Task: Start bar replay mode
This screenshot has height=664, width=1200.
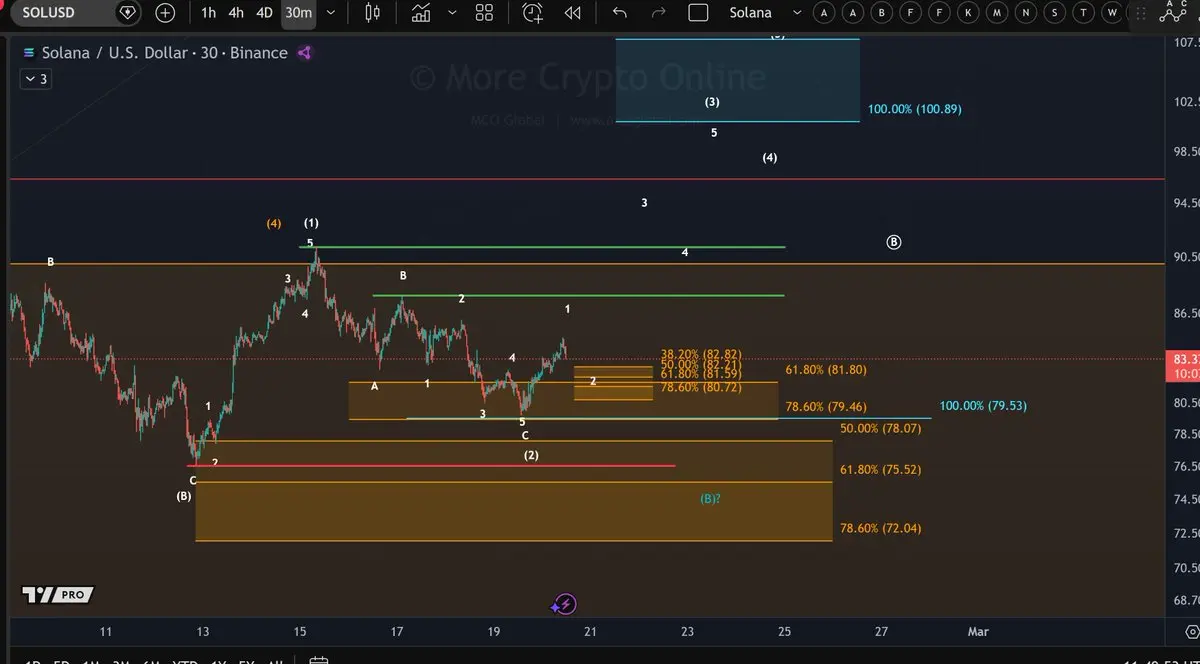Action: [572, 13]
